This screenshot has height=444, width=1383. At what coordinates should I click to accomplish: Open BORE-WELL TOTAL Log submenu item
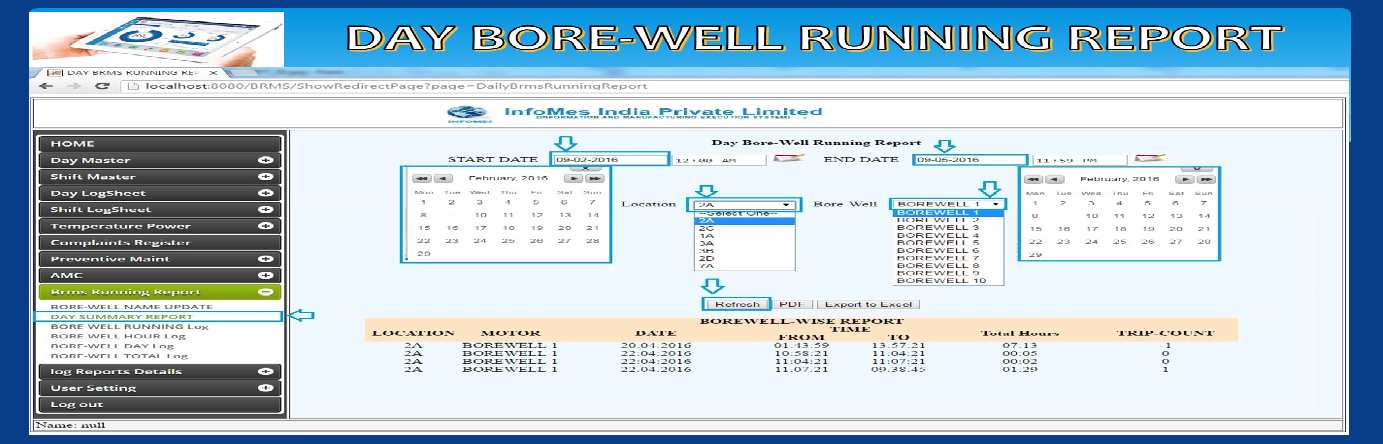tap(119, 355)
